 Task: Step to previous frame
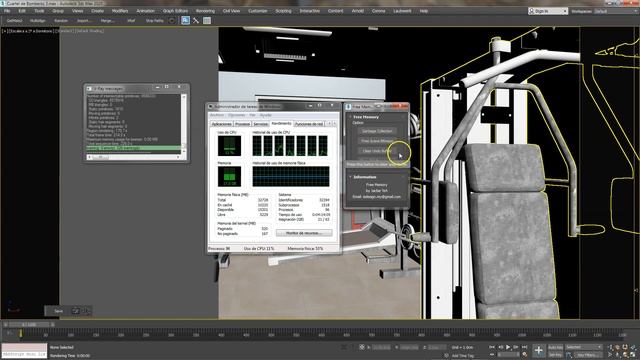[x=500, y=347]
